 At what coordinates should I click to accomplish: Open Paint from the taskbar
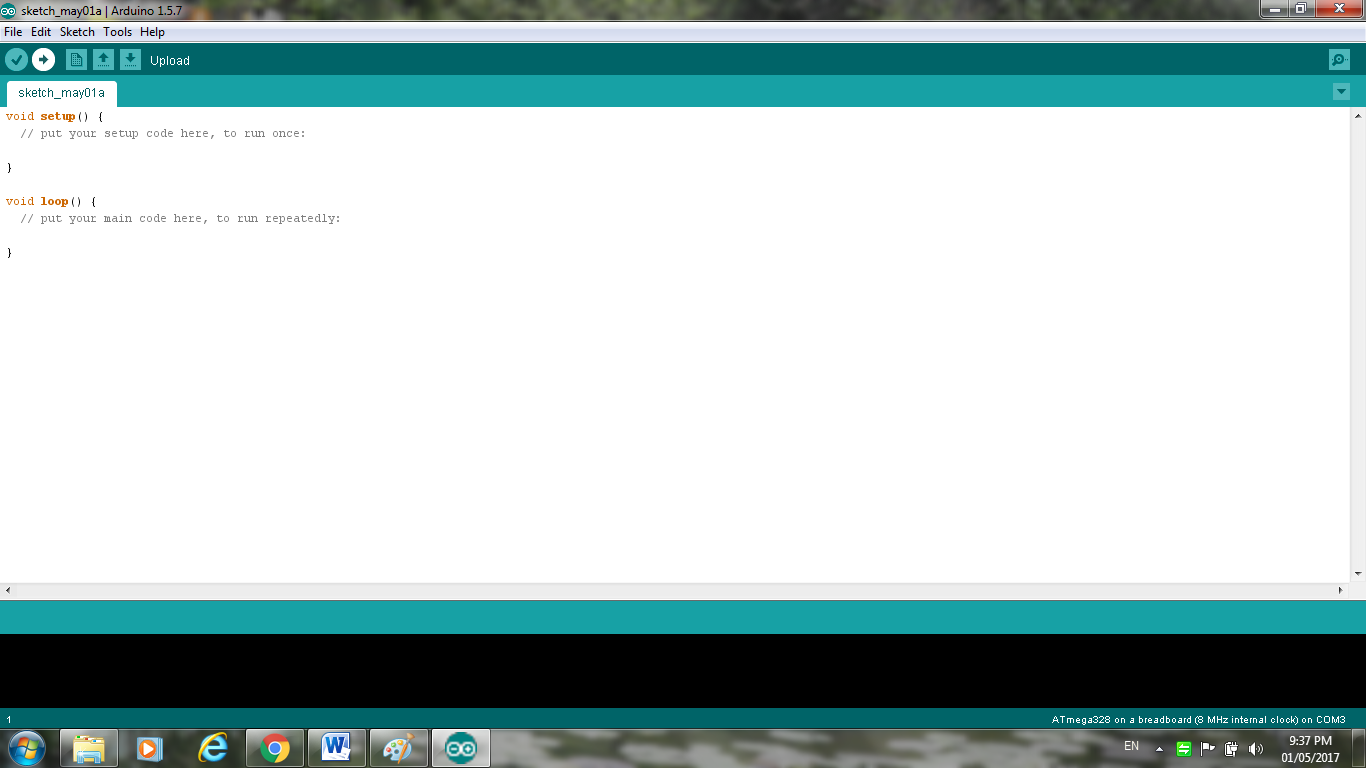[x=398, y=748]
